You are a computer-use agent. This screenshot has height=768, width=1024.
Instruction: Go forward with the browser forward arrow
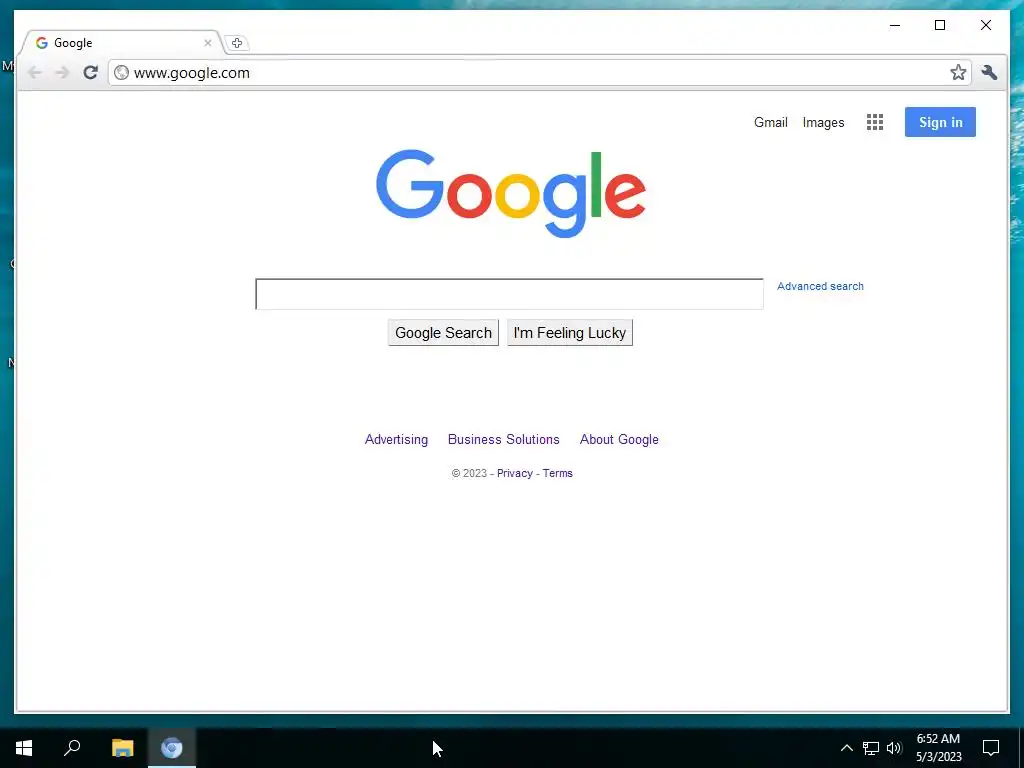tap(62, 72)
